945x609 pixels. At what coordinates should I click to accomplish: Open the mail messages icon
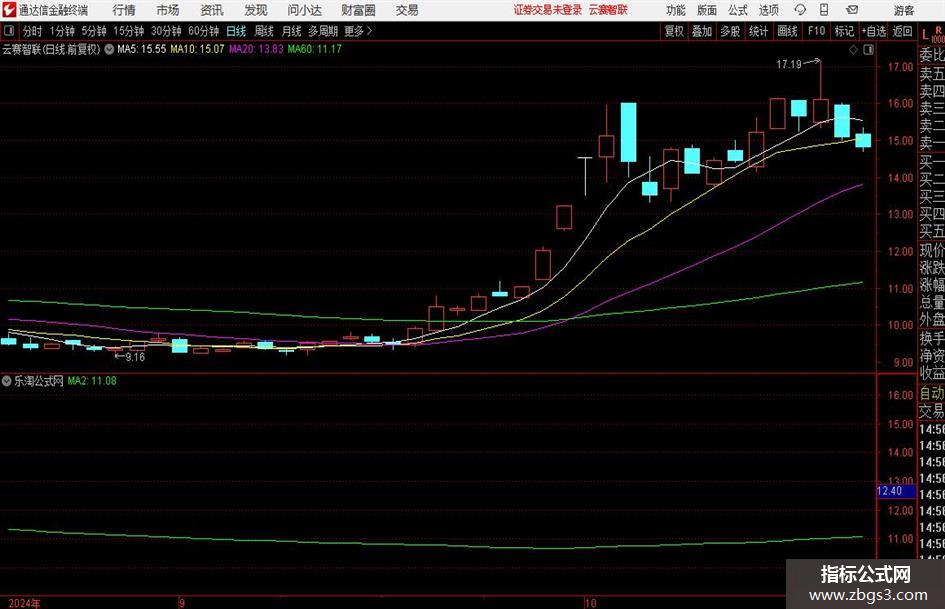coord(852,10)
